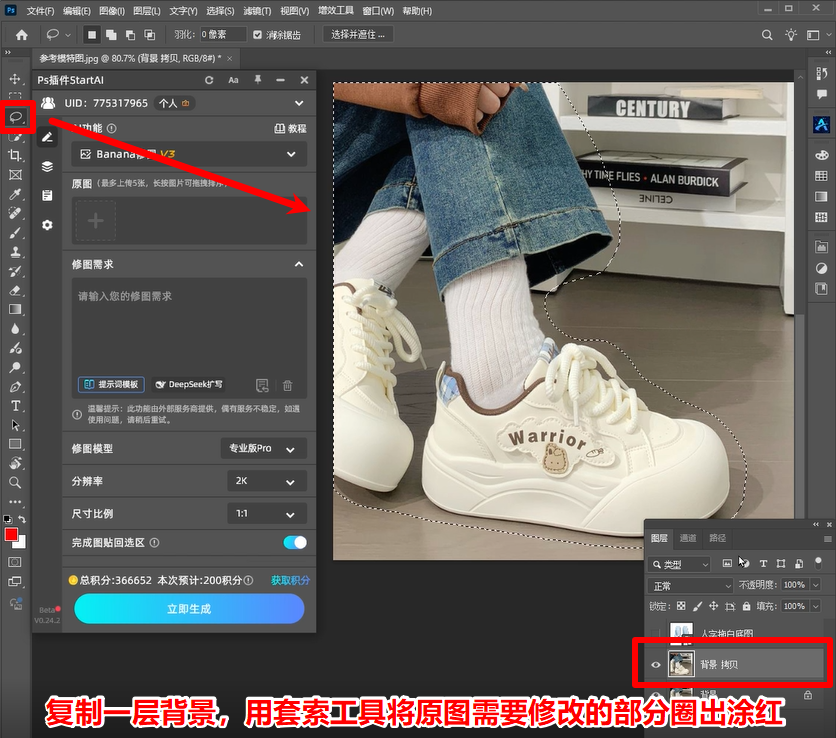Select the Eyedropper tool
836x738 pixels.
tap(15, 194)
